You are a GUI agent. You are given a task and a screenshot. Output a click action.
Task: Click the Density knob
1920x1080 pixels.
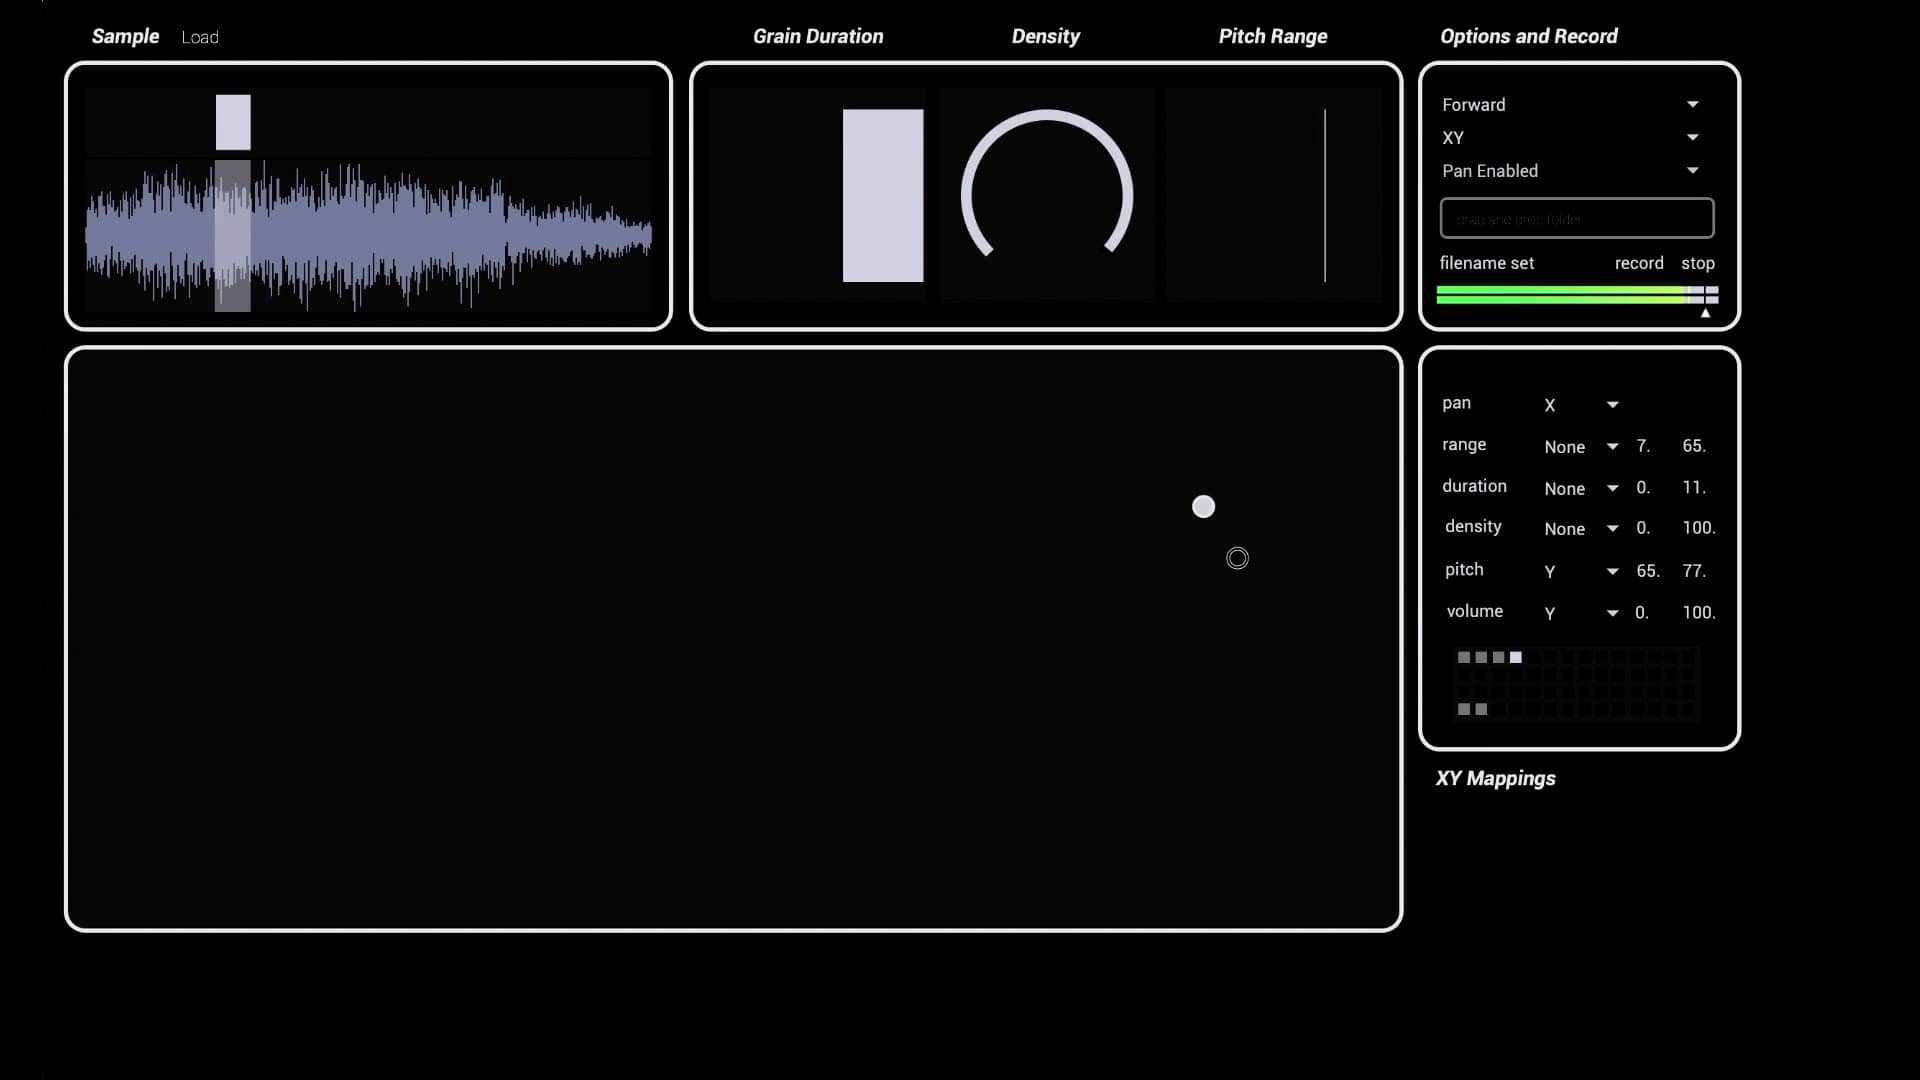(x=1047, y=195)
